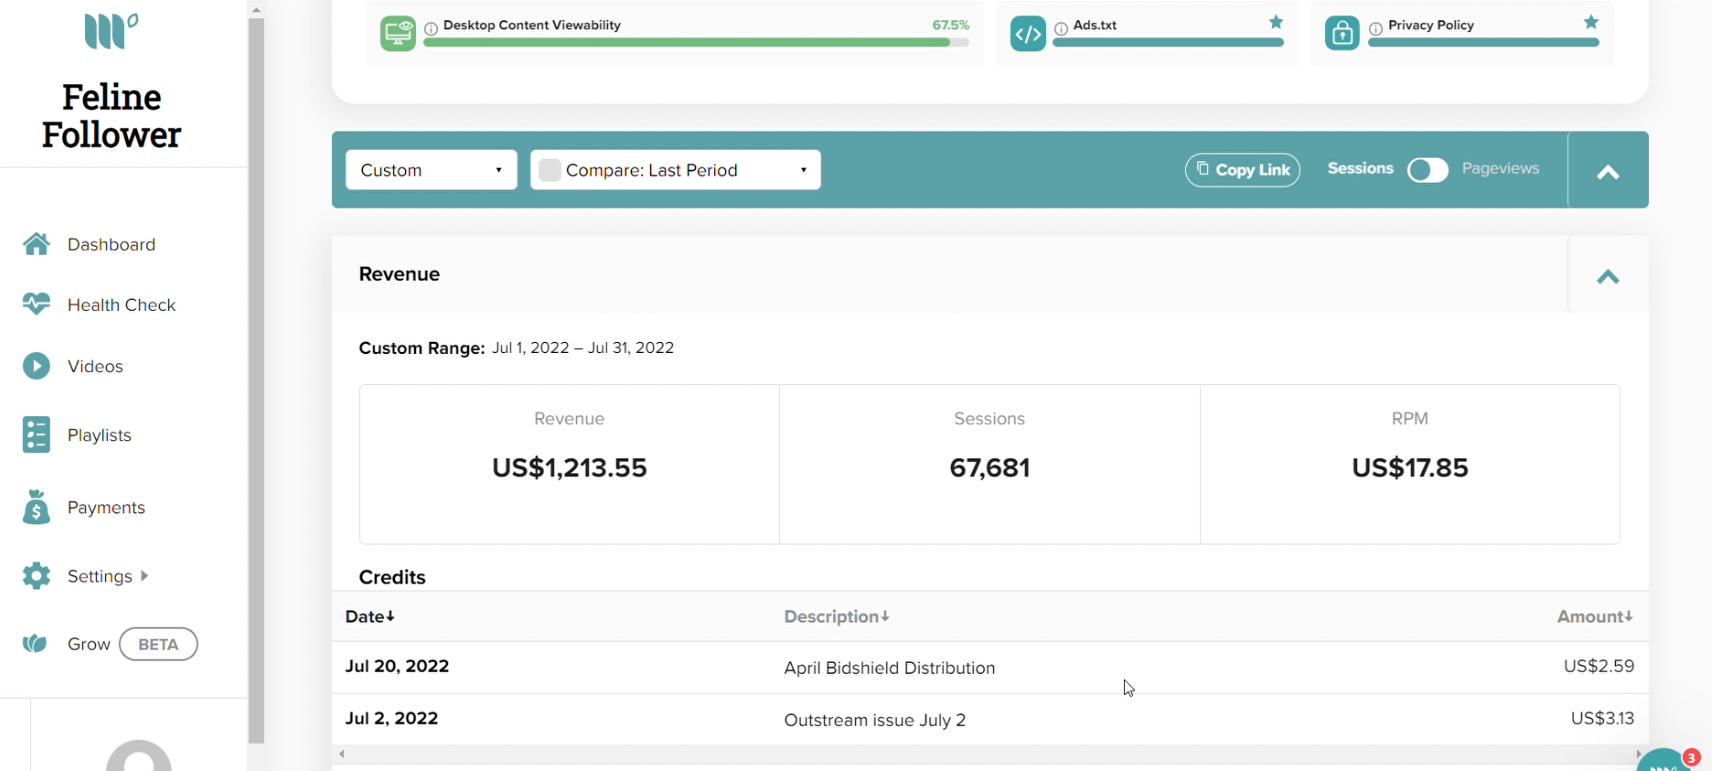Open the Custom date range dropdown
Viewport: 1712px width, 771px height.
(x=431, y=170)
